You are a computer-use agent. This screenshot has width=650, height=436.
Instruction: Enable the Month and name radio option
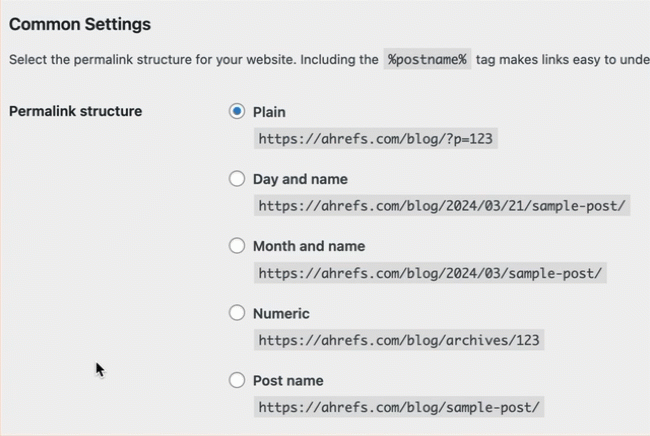tap(237, 246)
